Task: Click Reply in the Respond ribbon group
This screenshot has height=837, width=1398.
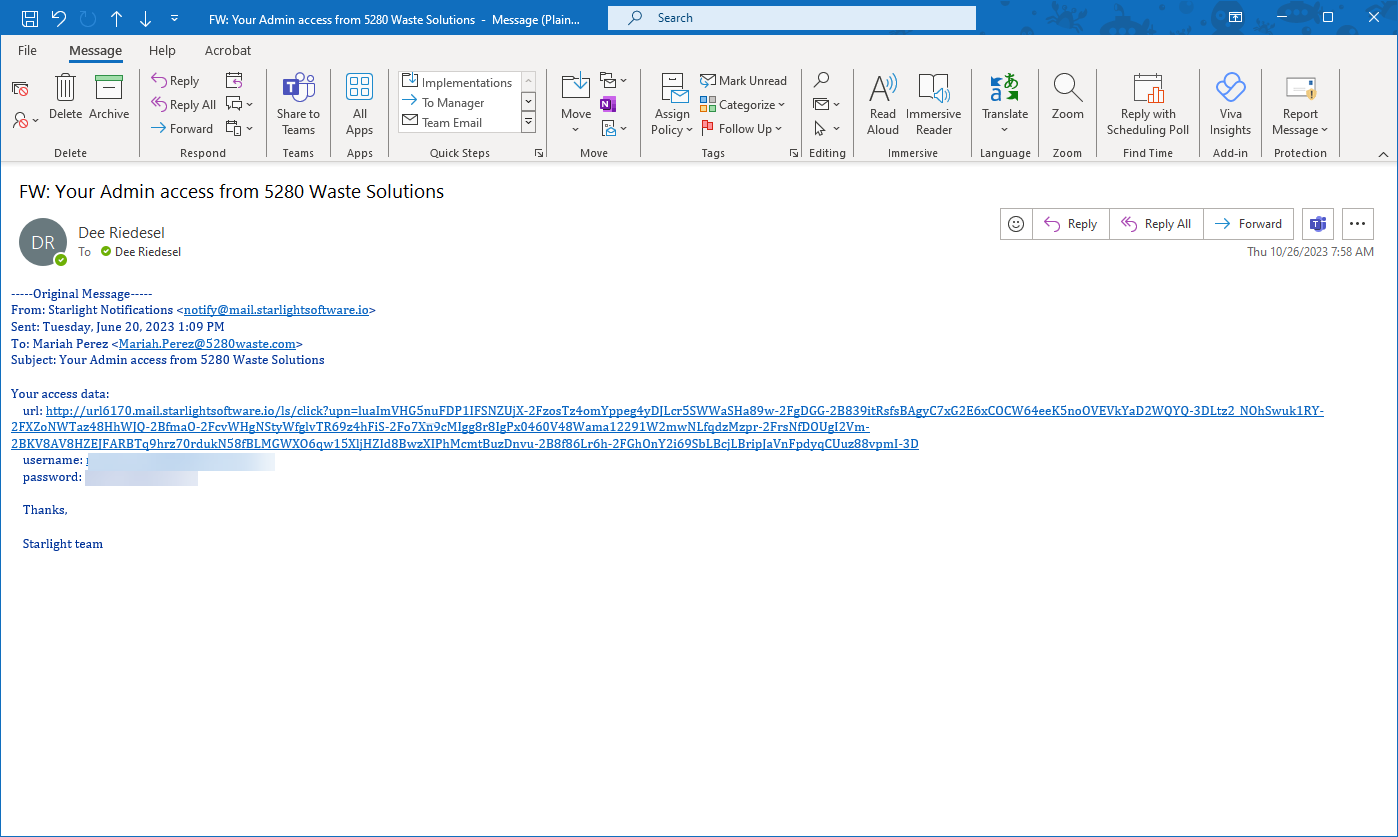Action: click(x=175, y=81)
